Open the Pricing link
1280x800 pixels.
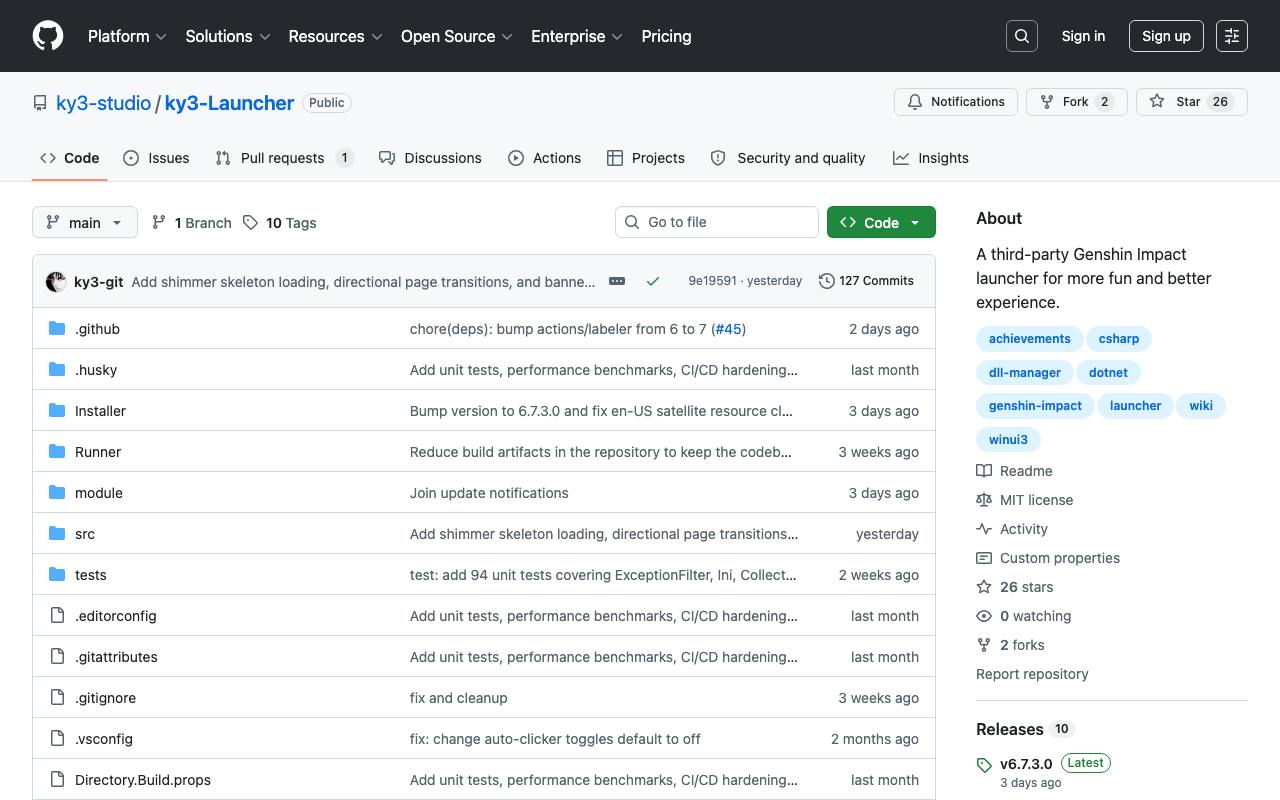(666, 36)
